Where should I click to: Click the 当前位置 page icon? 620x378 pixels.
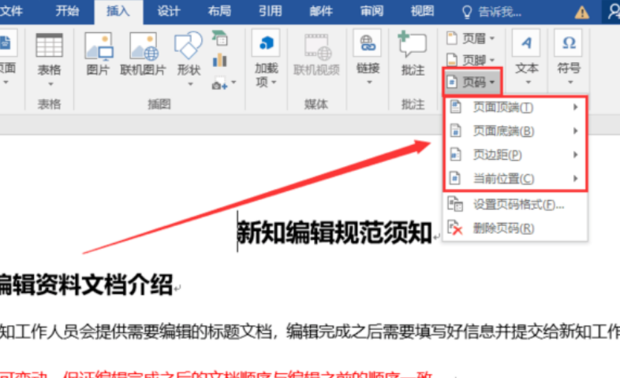click(x=456, y=178)
